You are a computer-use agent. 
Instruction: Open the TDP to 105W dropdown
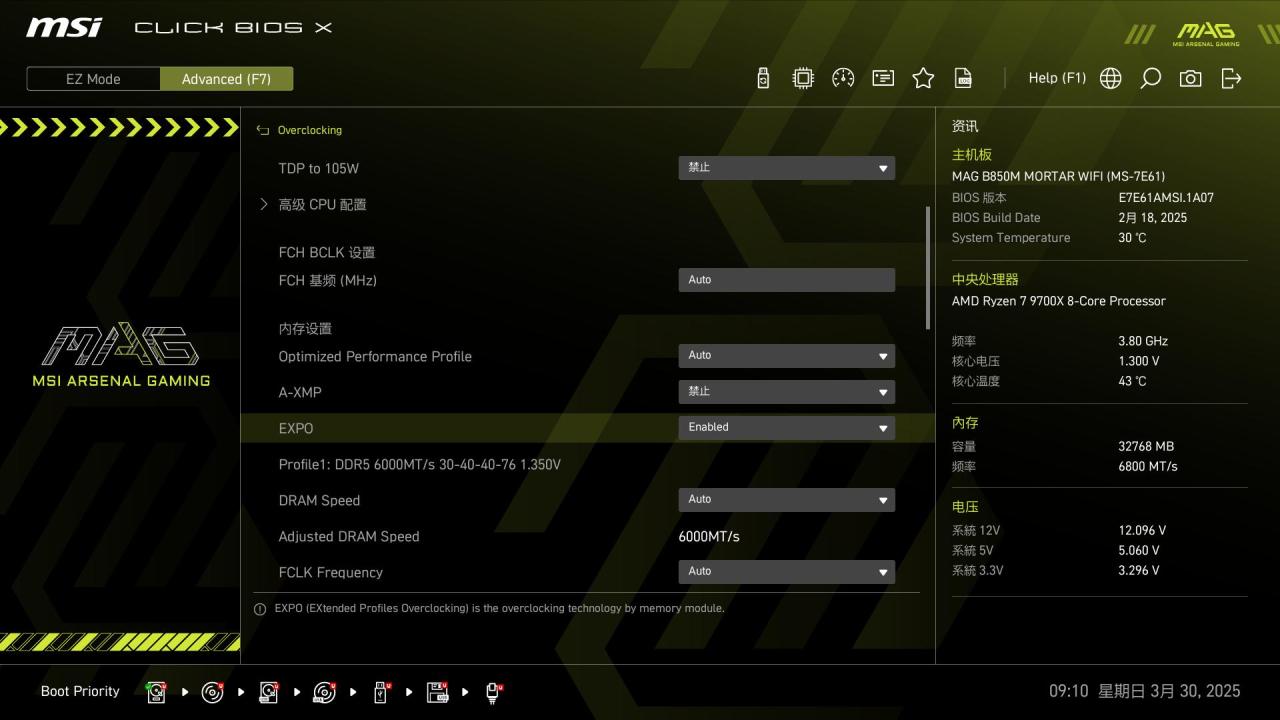tap(786, 168)
